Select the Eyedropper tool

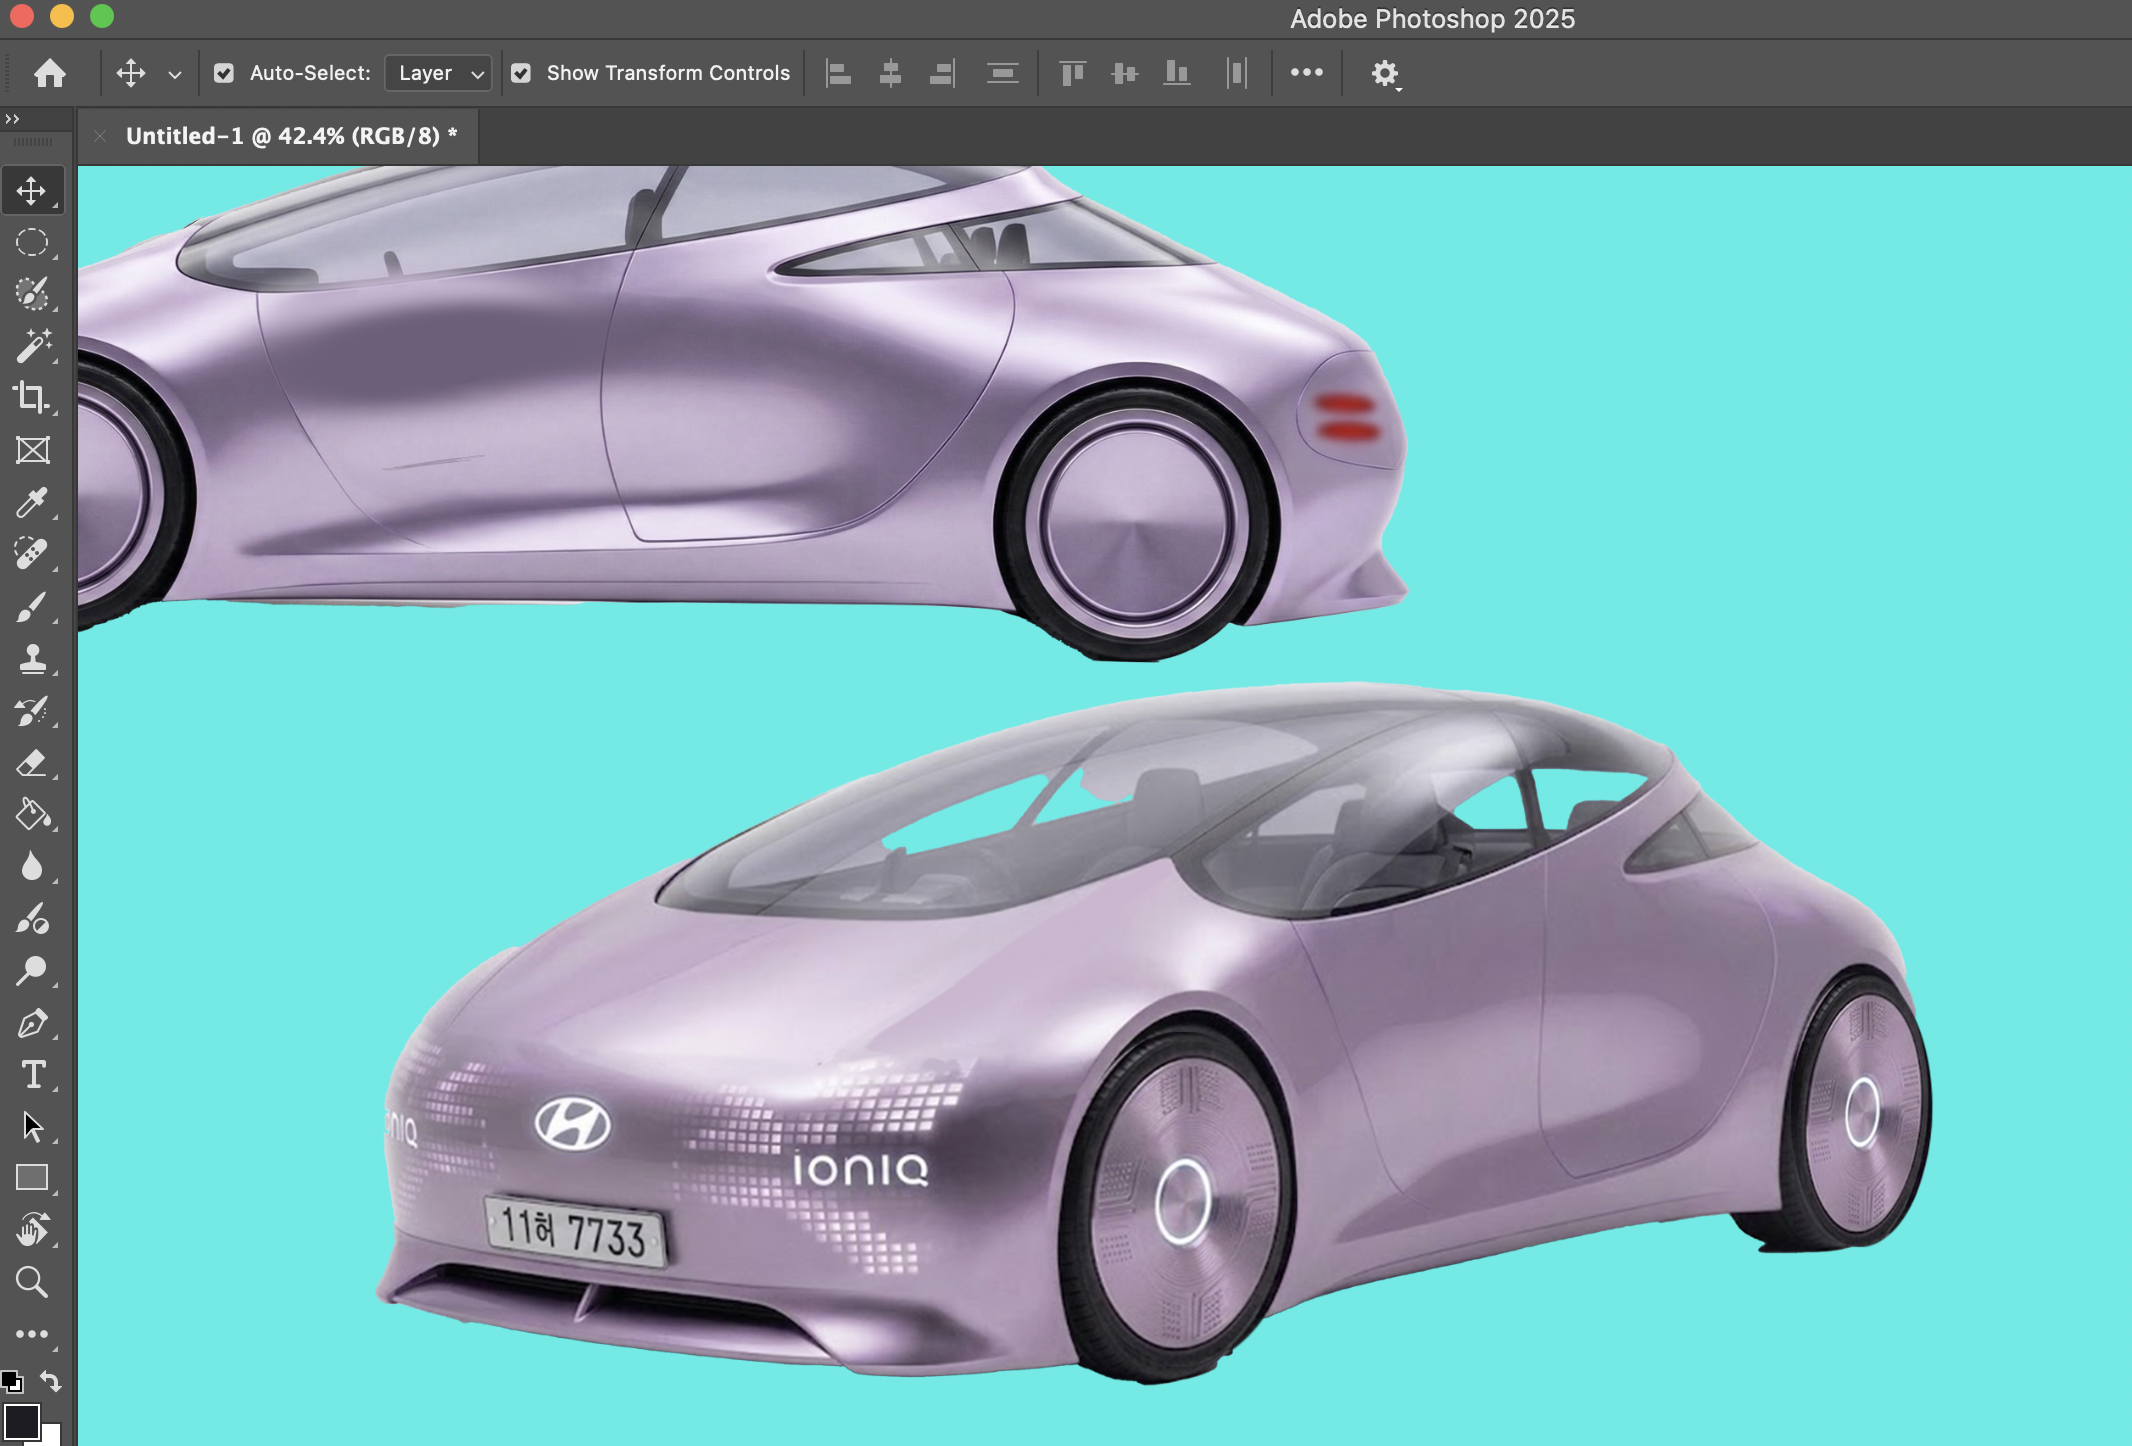[x=31, y=502]
